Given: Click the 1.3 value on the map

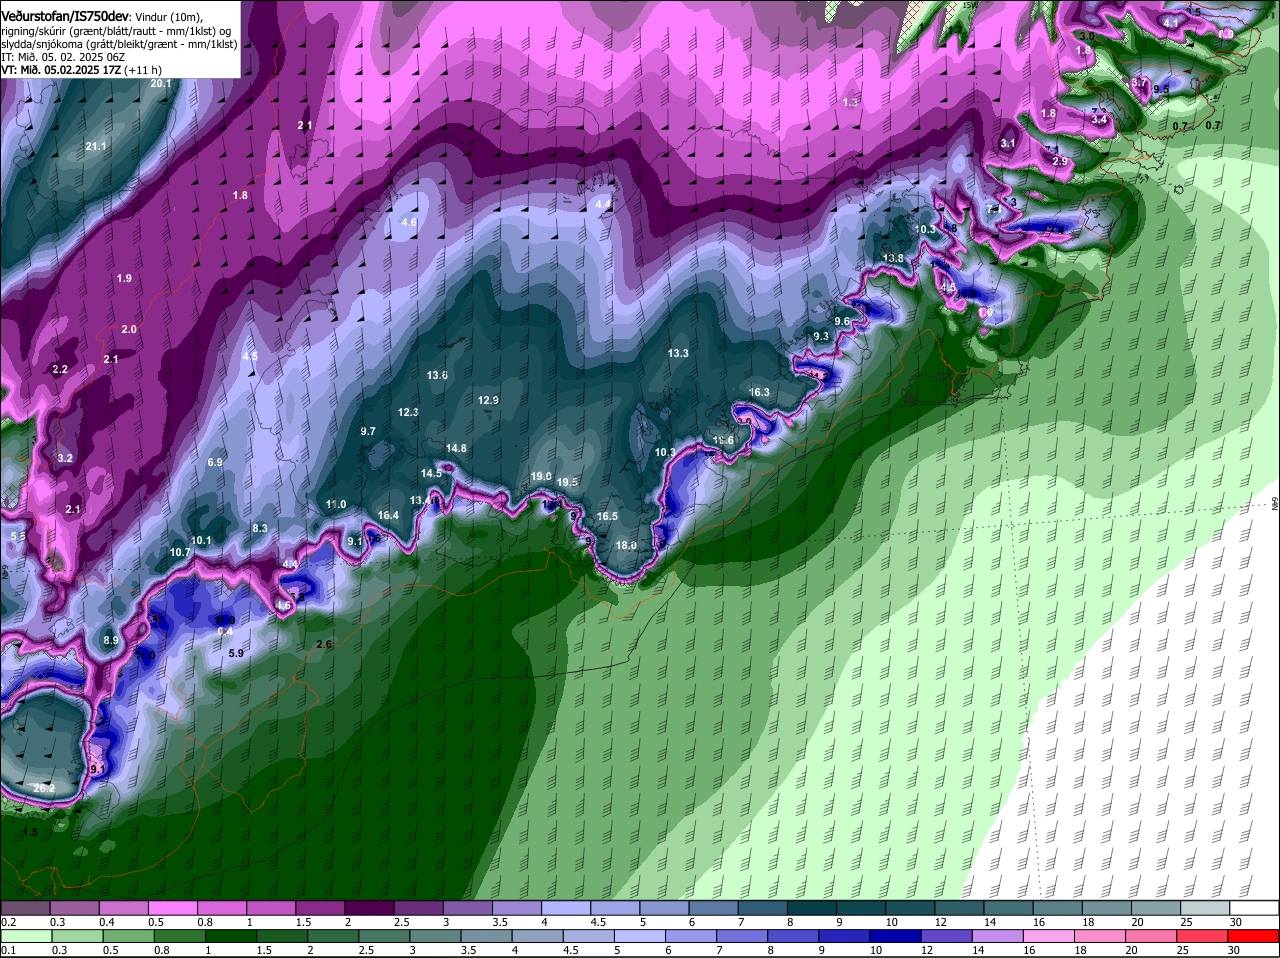Looking at the screenshot, I should [x=851, y=103].
